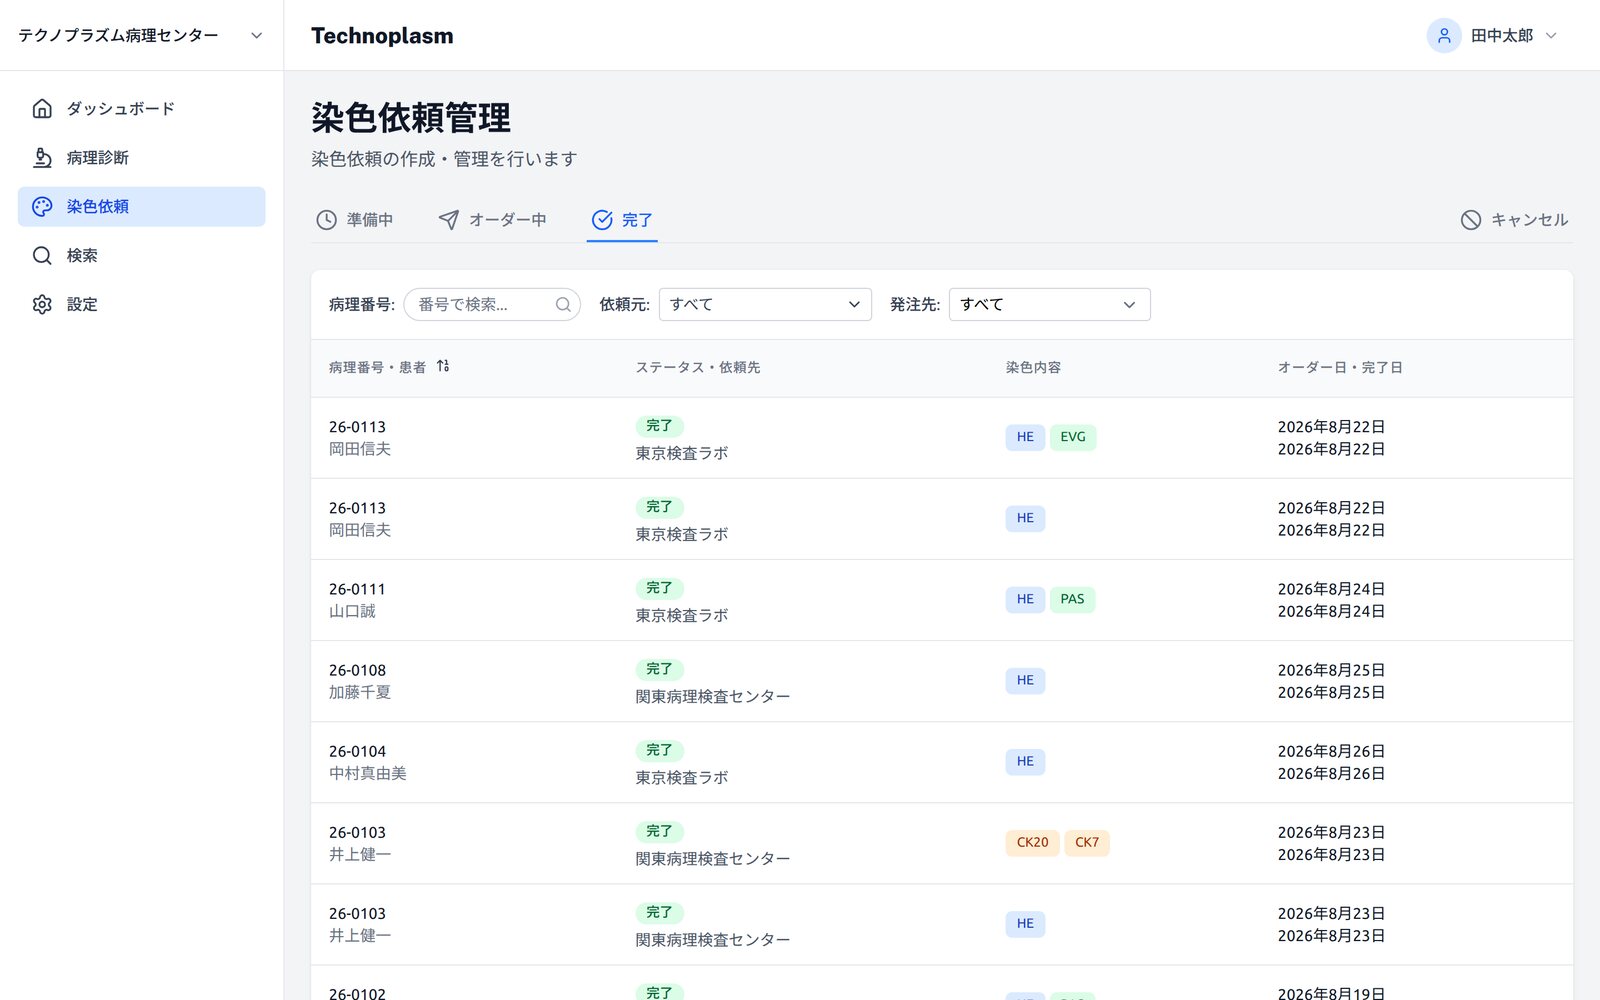The image size is (1600, 1000).
Task: Click the user avatar icon
Action: (x=1444, y=36)
